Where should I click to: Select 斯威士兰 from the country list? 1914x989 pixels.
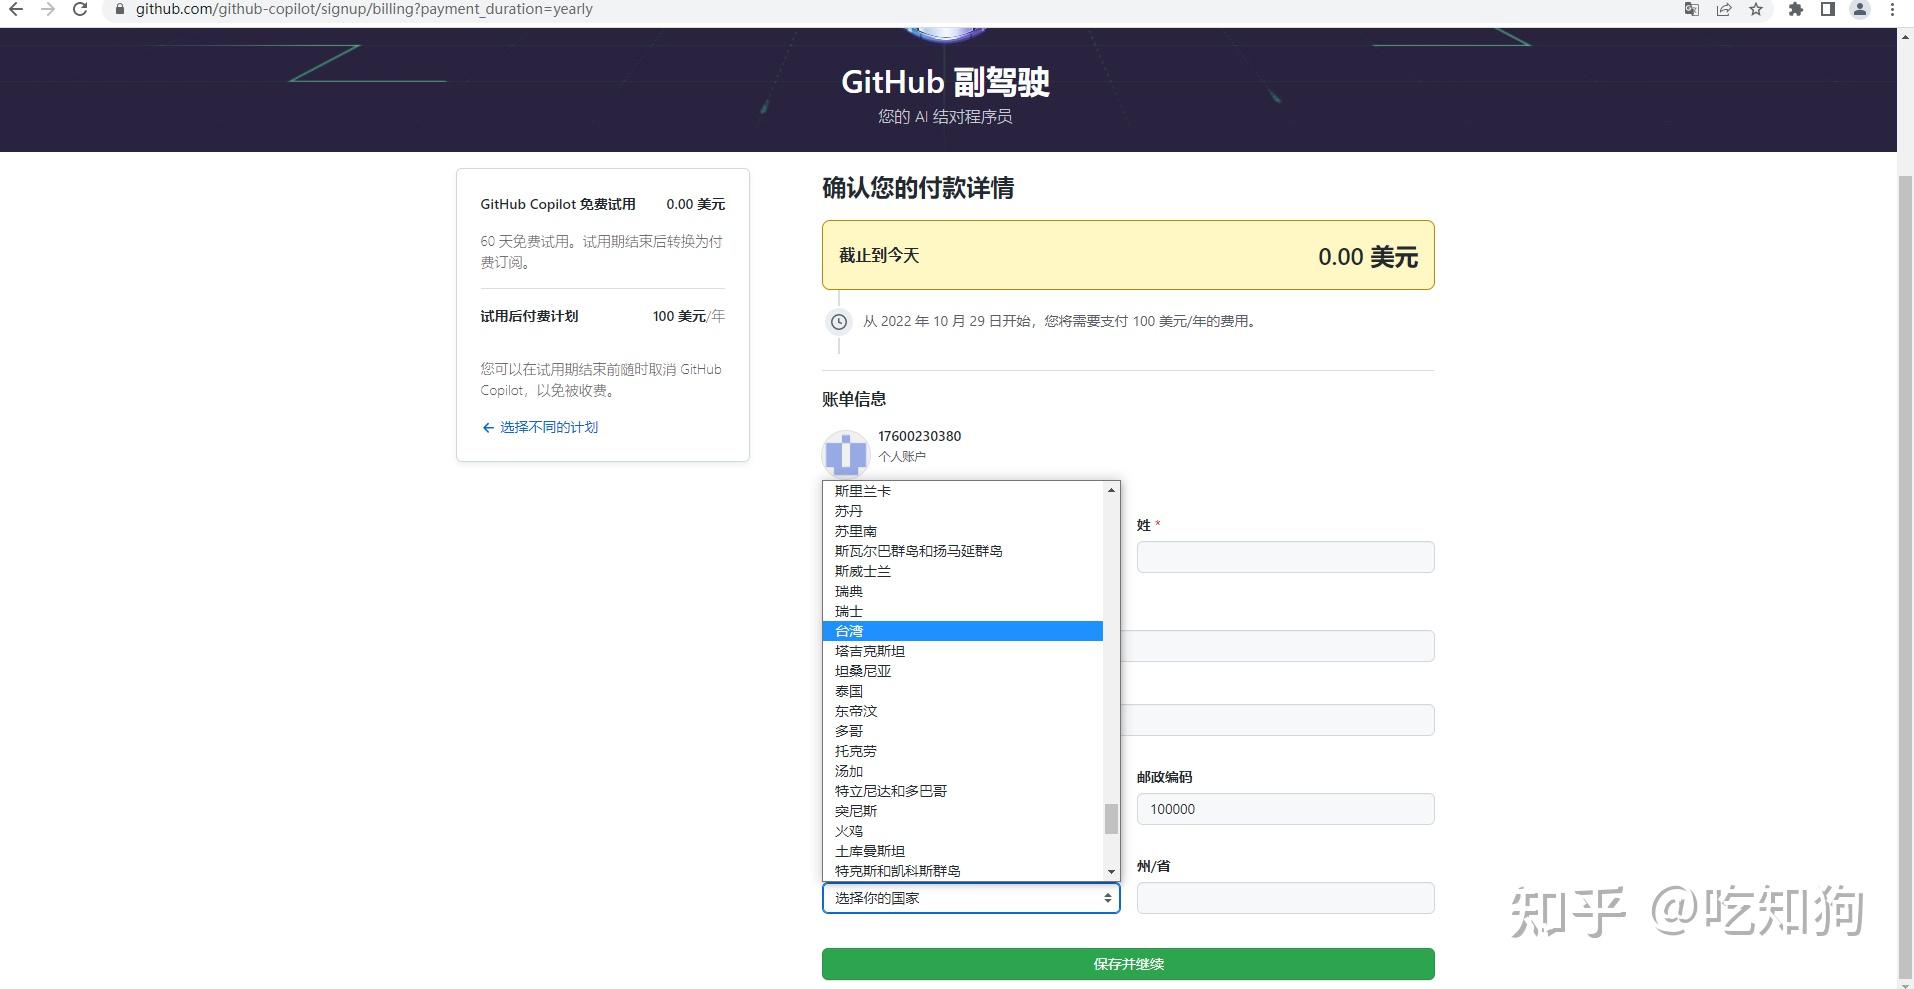(963, 571)
